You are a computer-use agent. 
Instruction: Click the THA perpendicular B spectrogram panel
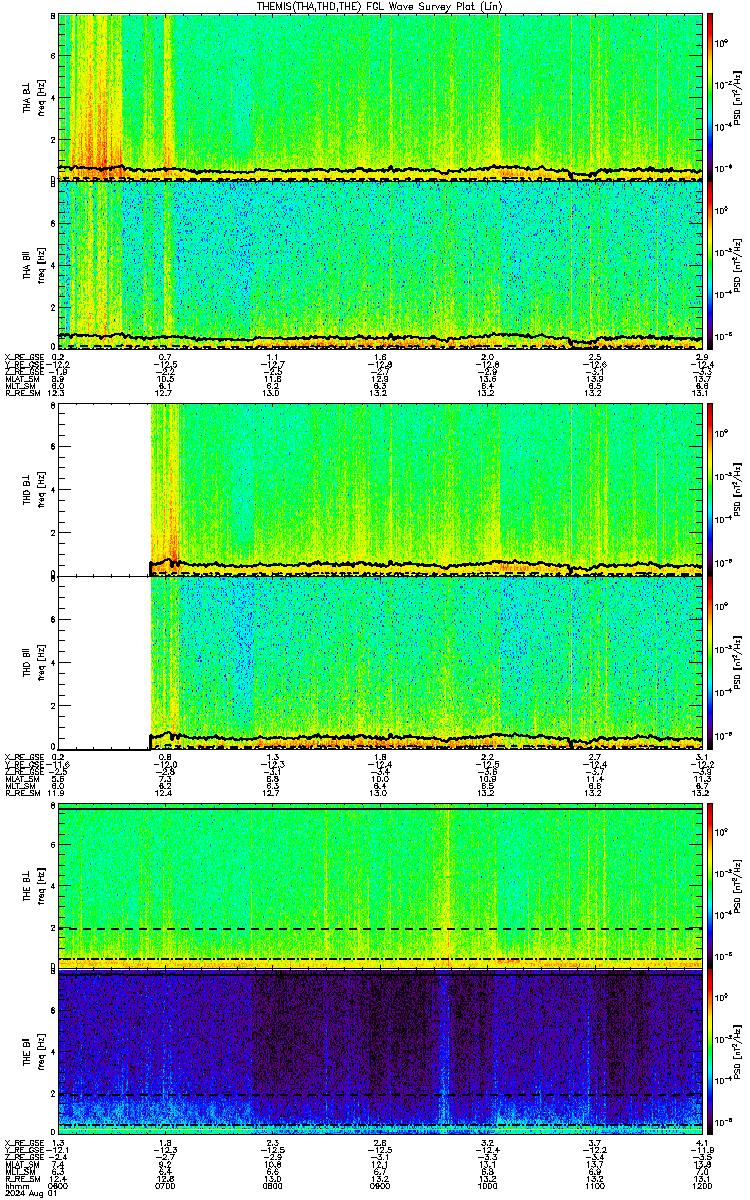380,96
